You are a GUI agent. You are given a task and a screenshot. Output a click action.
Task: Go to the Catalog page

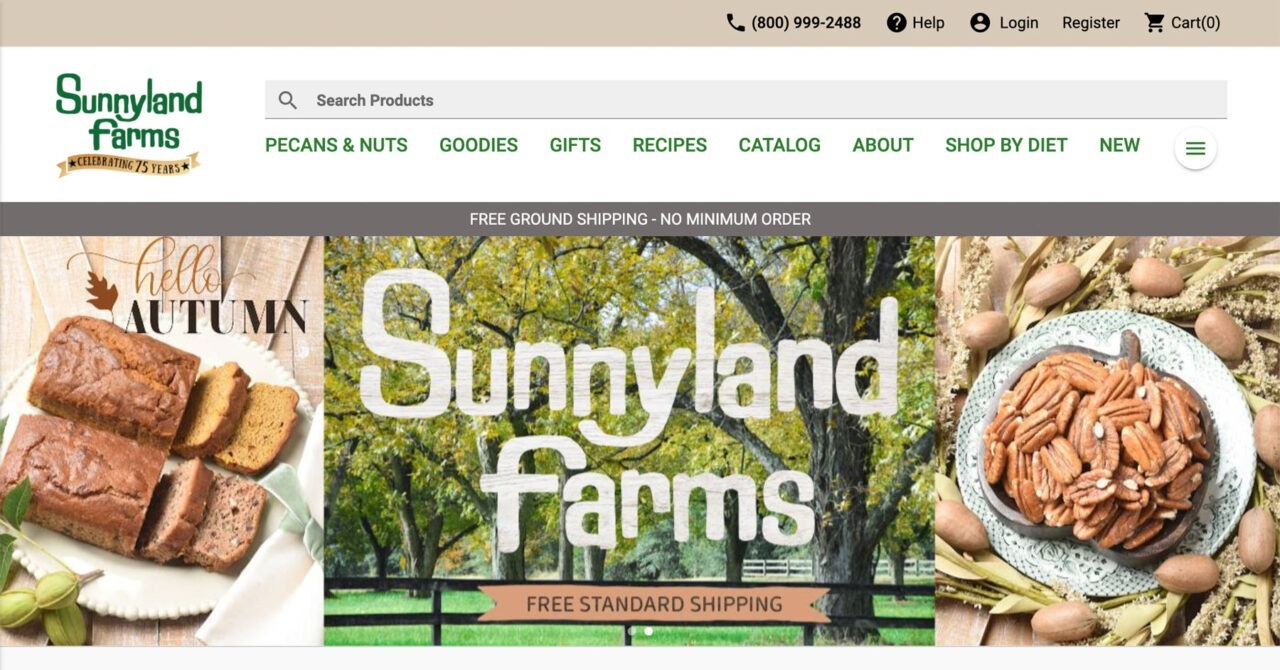pos(779,145)
